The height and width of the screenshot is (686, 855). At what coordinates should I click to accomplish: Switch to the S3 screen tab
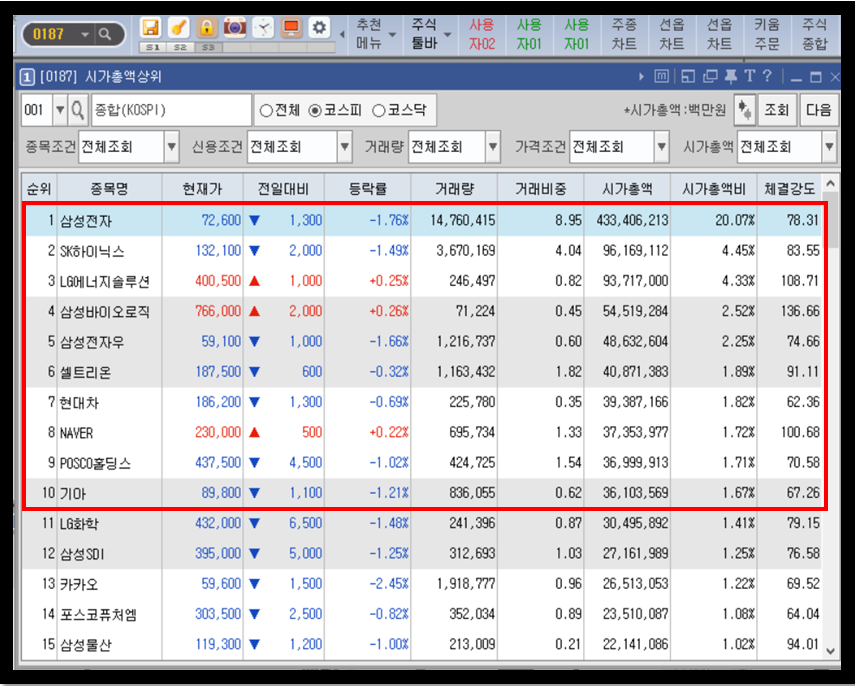click(x=209, y=48)
